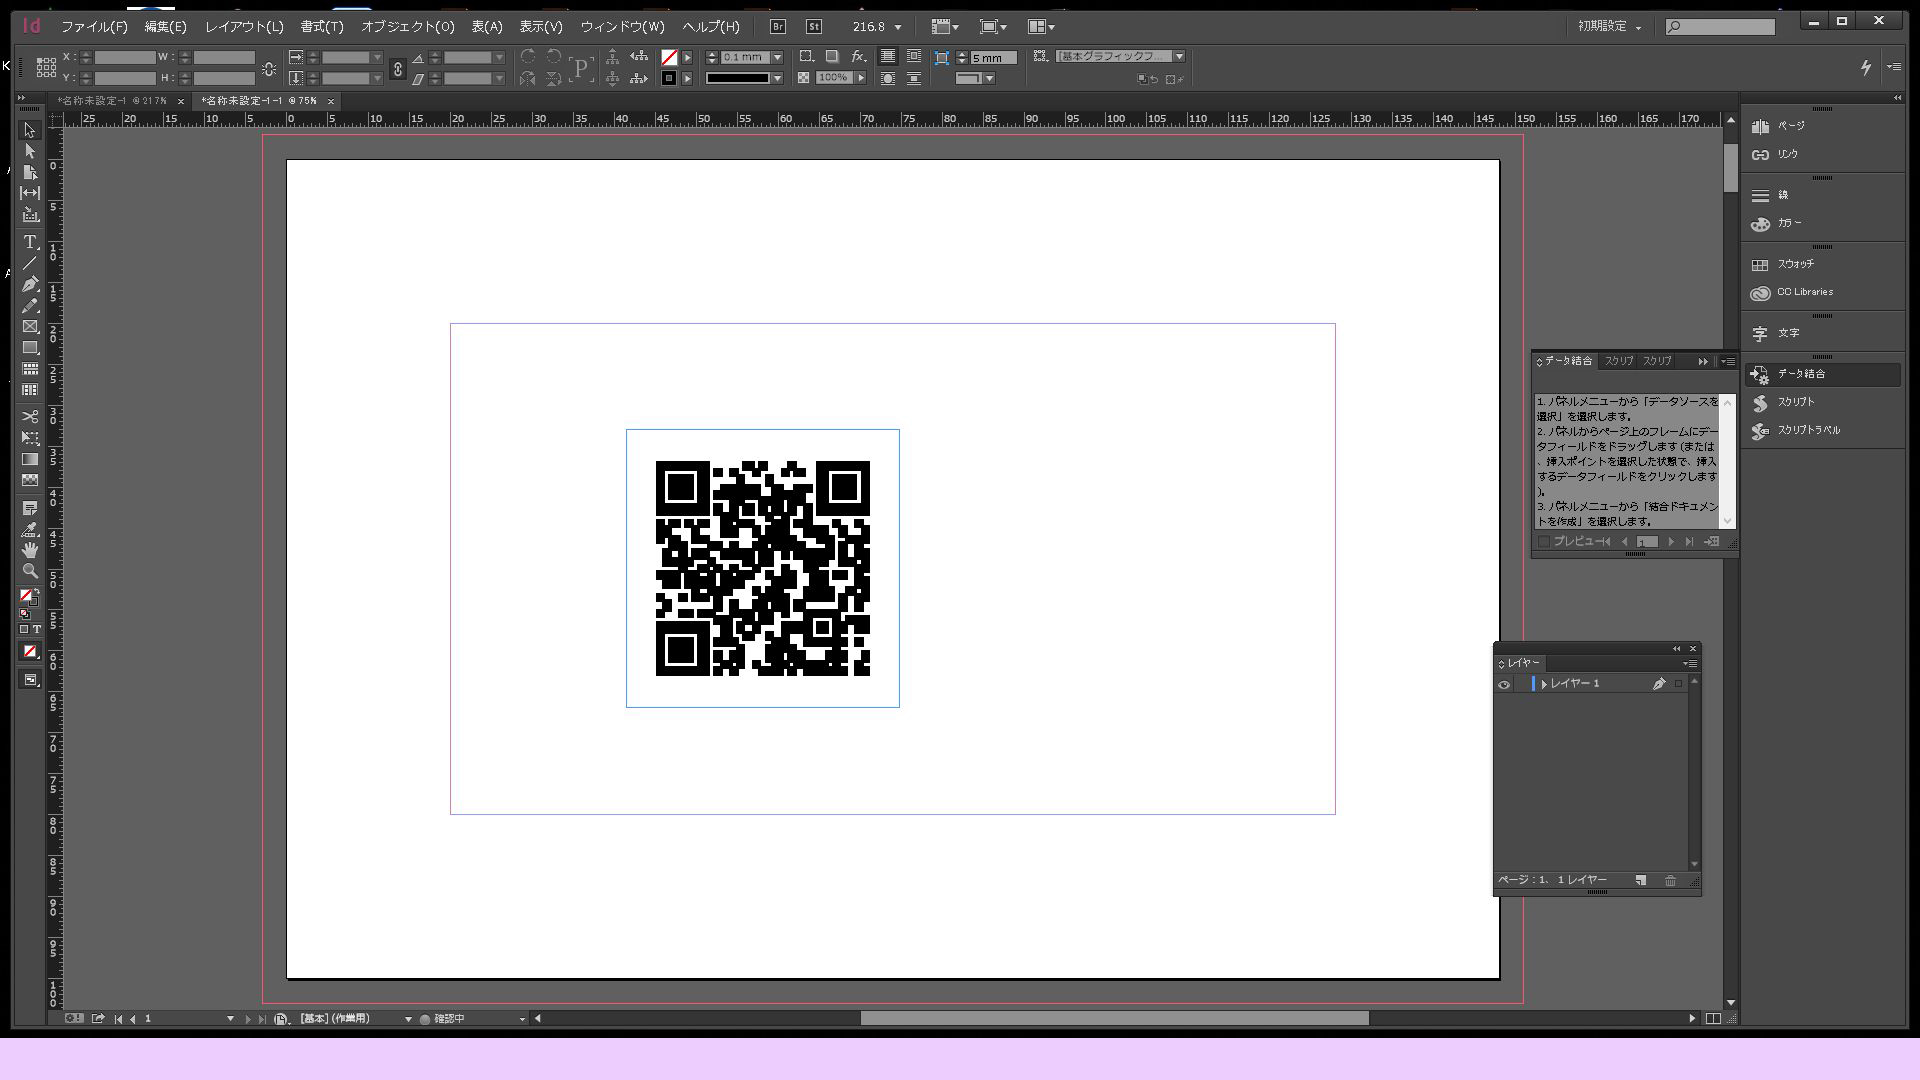This screenshot has height=1080, width=1920.
Task: Open the ファイル(F) menu
Action: click(x=94, y=27)
